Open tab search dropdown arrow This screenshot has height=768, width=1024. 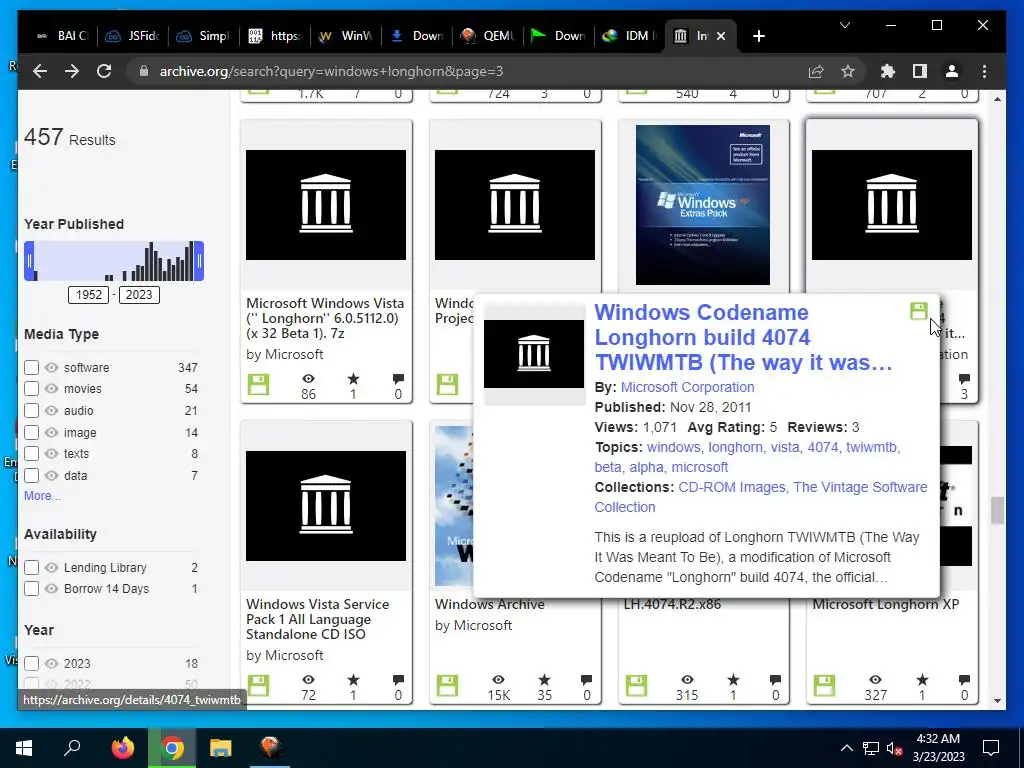pos(844,25)
